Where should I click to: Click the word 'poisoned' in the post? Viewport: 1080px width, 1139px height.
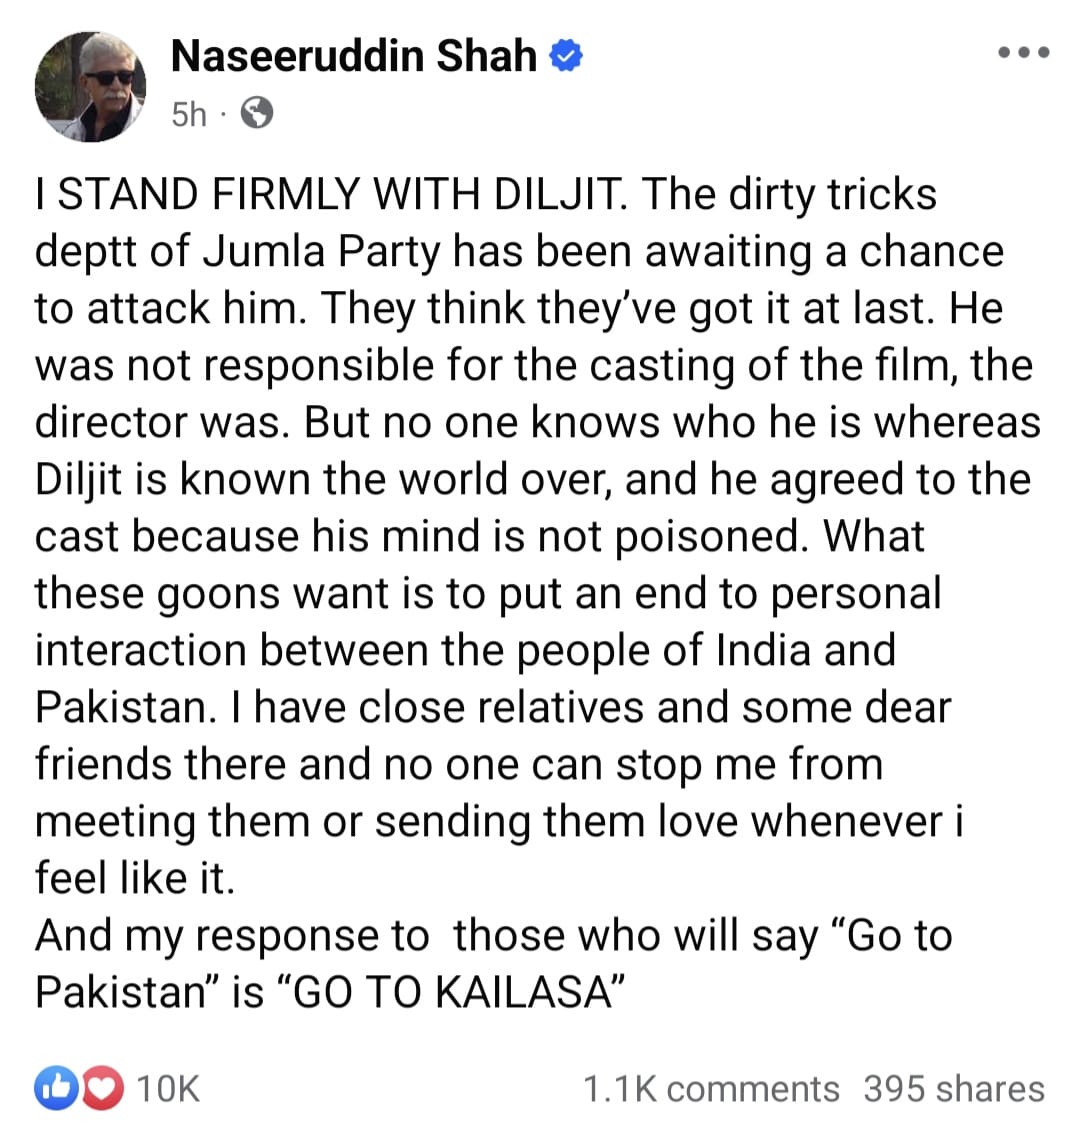(710, 536)
